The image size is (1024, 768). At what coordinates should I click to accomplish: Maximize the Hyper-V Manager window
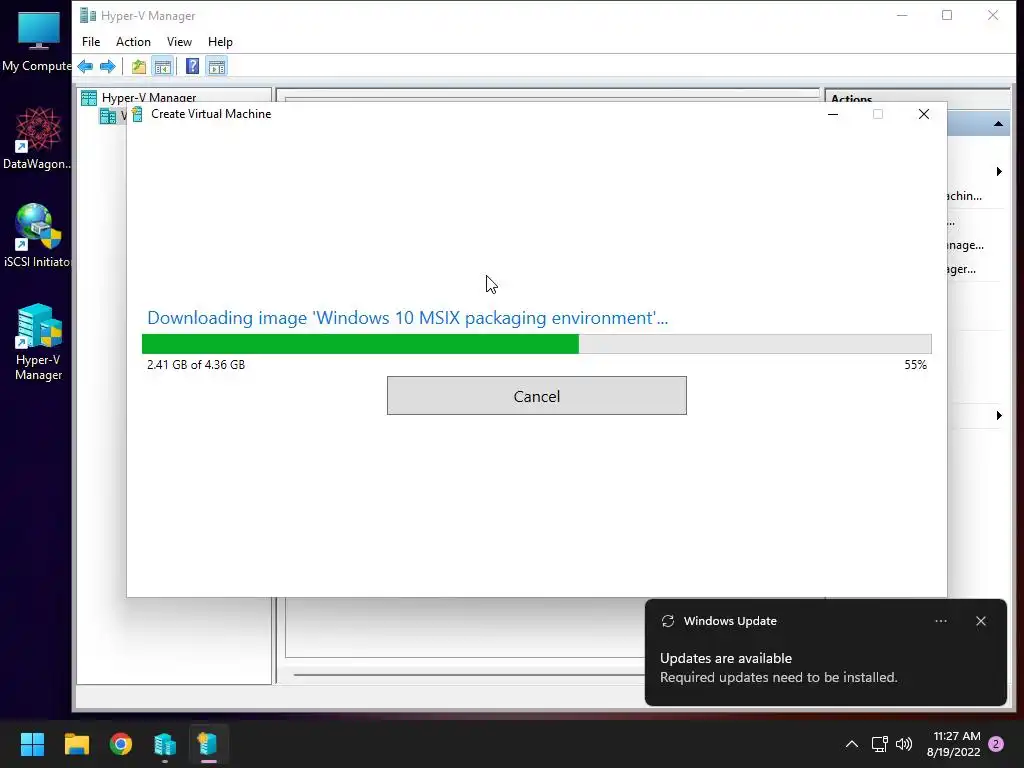coord(947,15)
